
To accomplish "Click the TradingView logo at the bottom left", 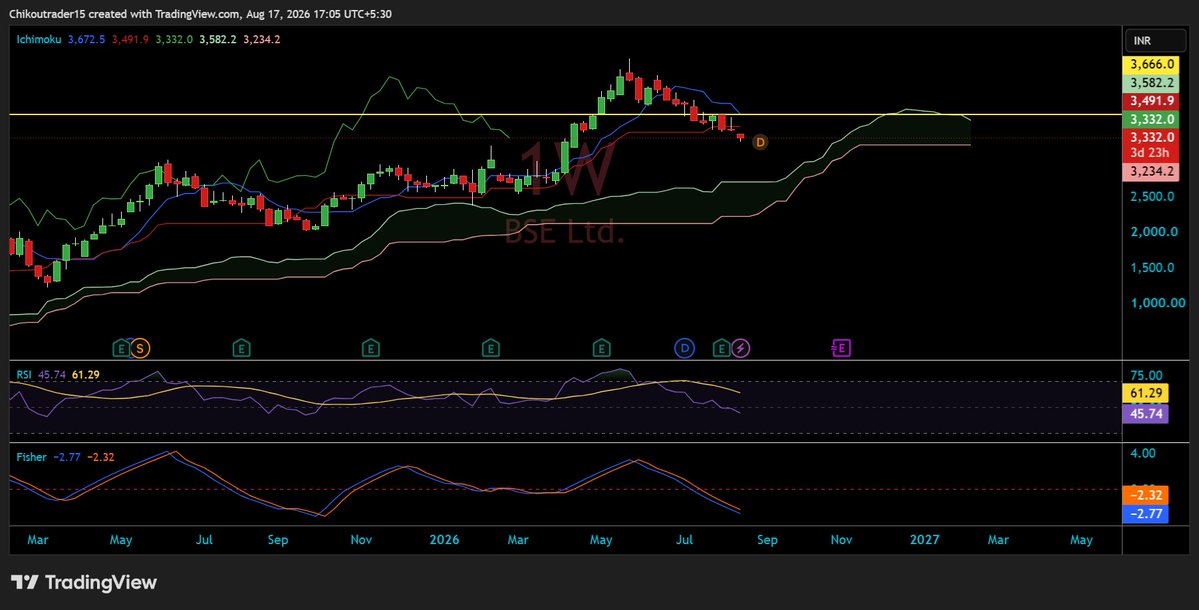I will tap(24, 582).
